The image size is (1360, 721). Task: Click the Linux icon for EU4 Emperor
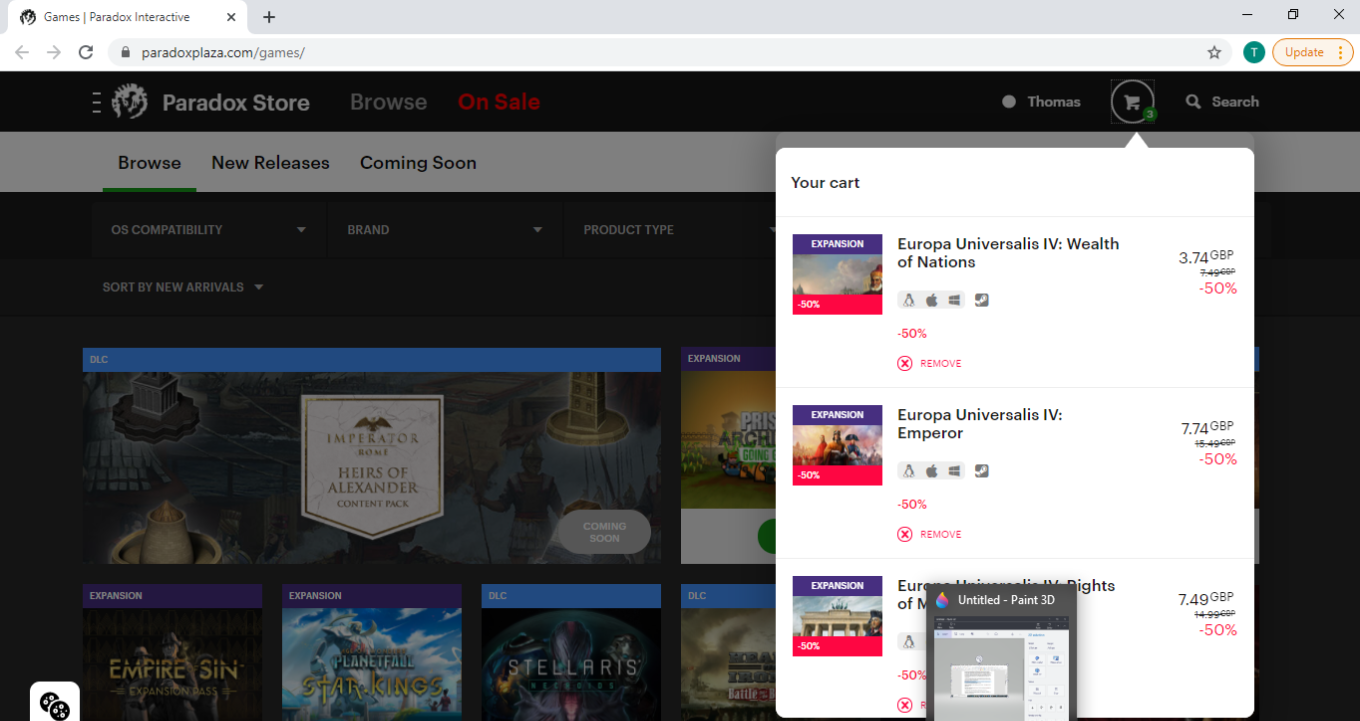click(909, 471)
